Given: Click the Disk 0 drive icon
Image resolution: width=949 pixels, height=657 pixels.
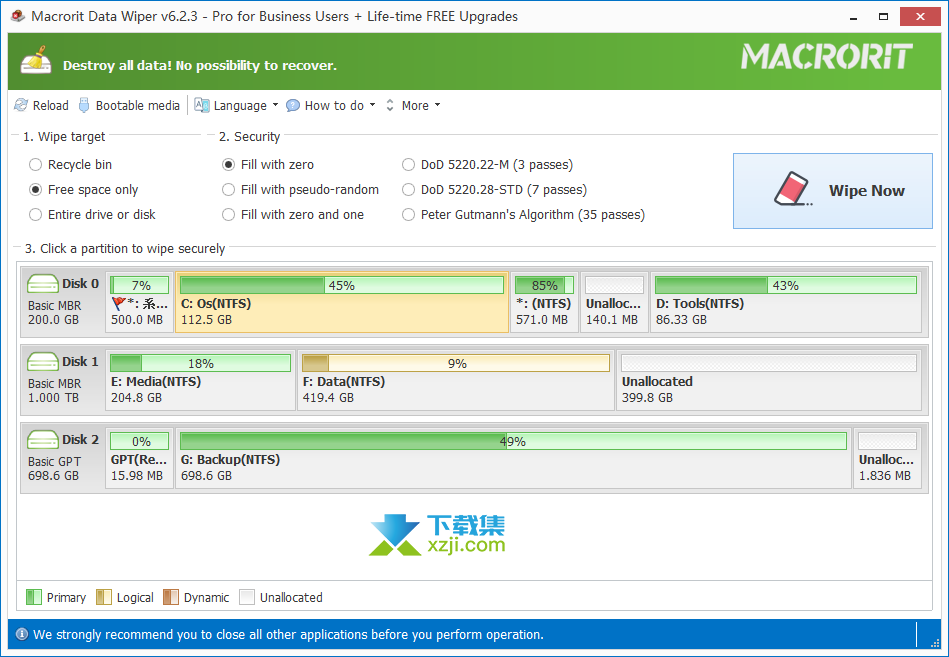Looking at the screenshot, I should point(42,284).
